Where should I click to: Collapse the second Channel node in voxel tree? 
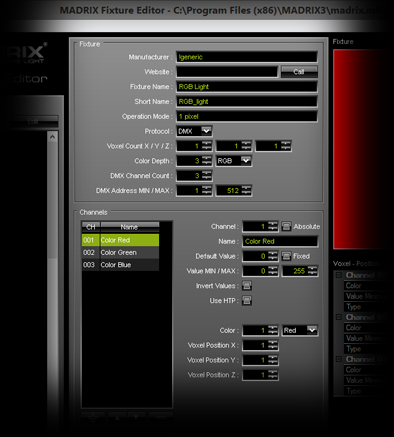tap(339, 317)
